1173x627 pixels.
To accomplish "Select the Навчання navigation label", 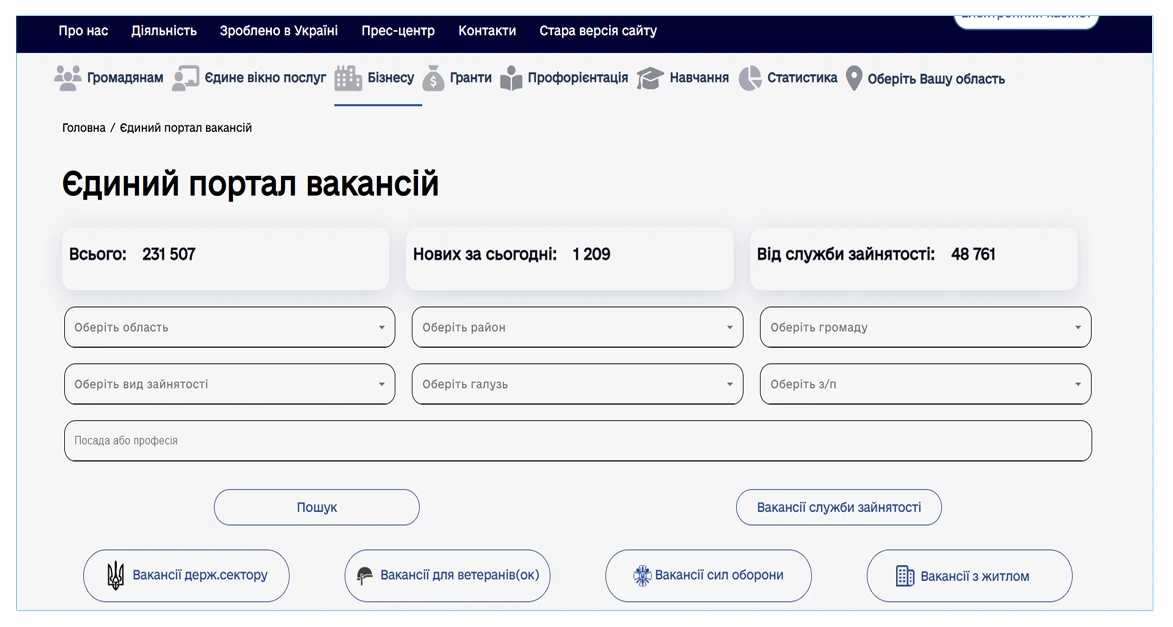I will (699, 78).
